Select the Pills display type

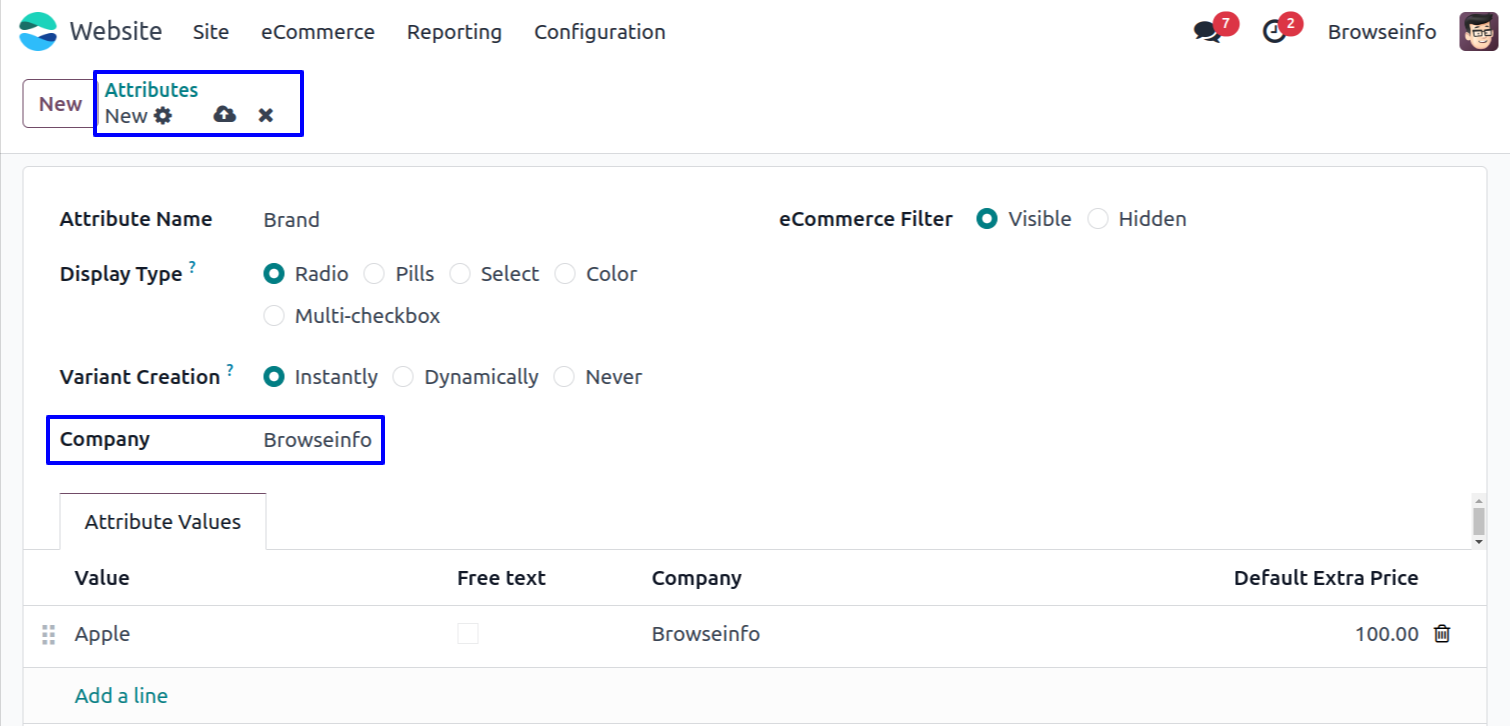pos(374,274)
